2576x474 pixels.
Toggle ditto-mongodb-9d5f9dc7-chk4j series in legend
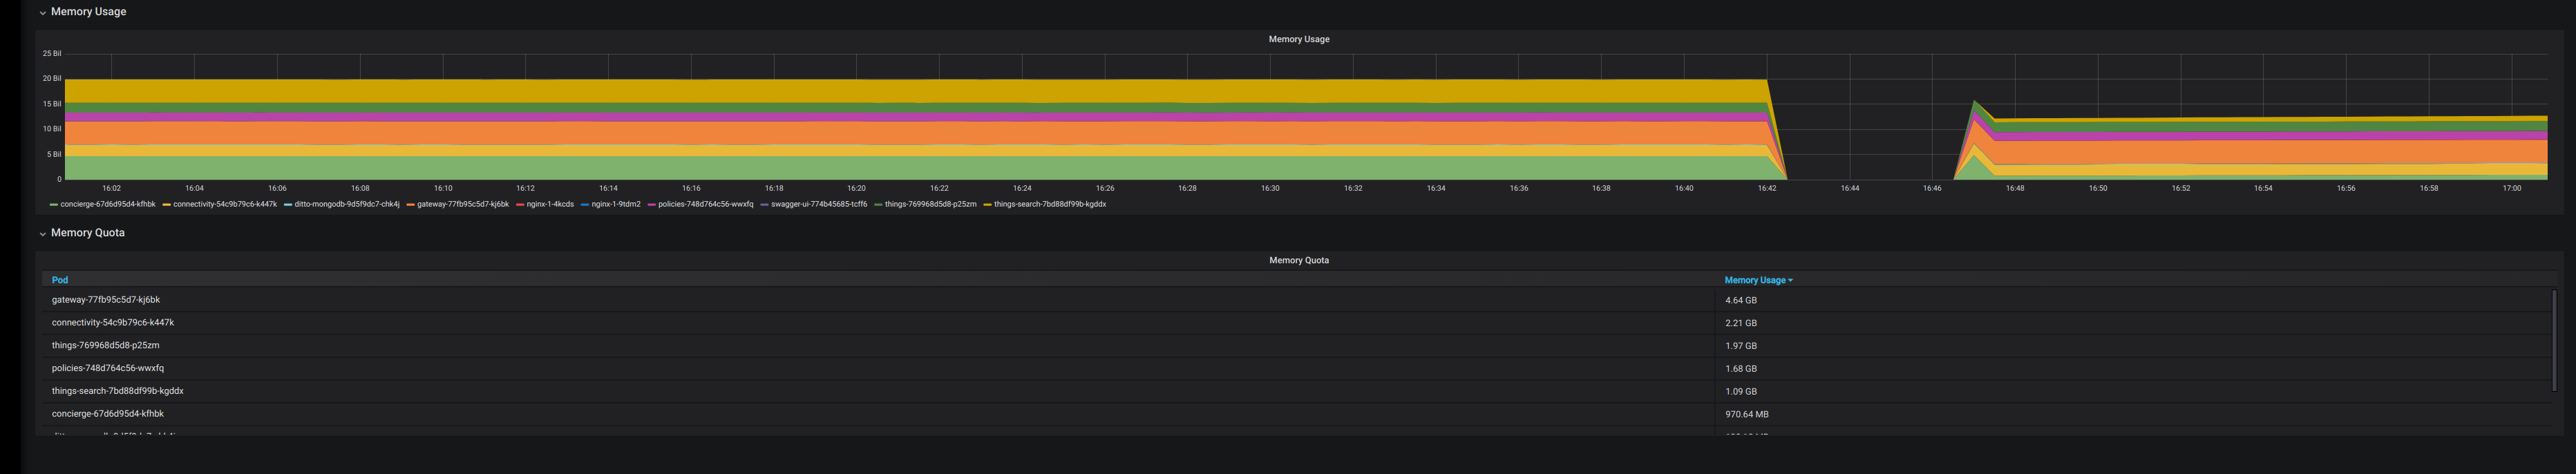click(347, 204)
